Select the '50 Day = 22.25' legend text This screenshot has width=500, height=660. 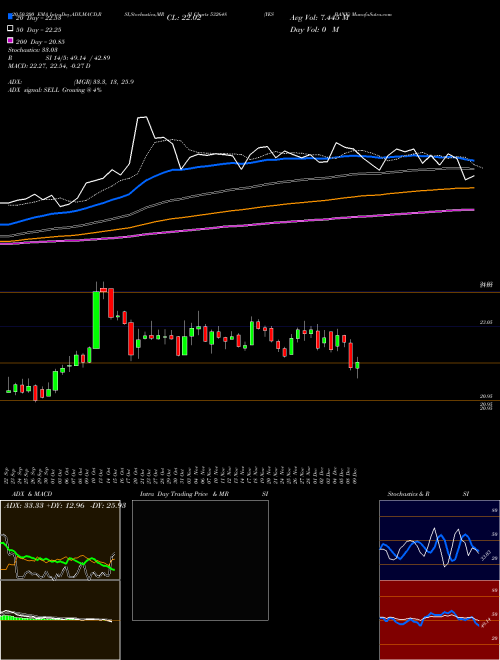(x=39, y=30)
